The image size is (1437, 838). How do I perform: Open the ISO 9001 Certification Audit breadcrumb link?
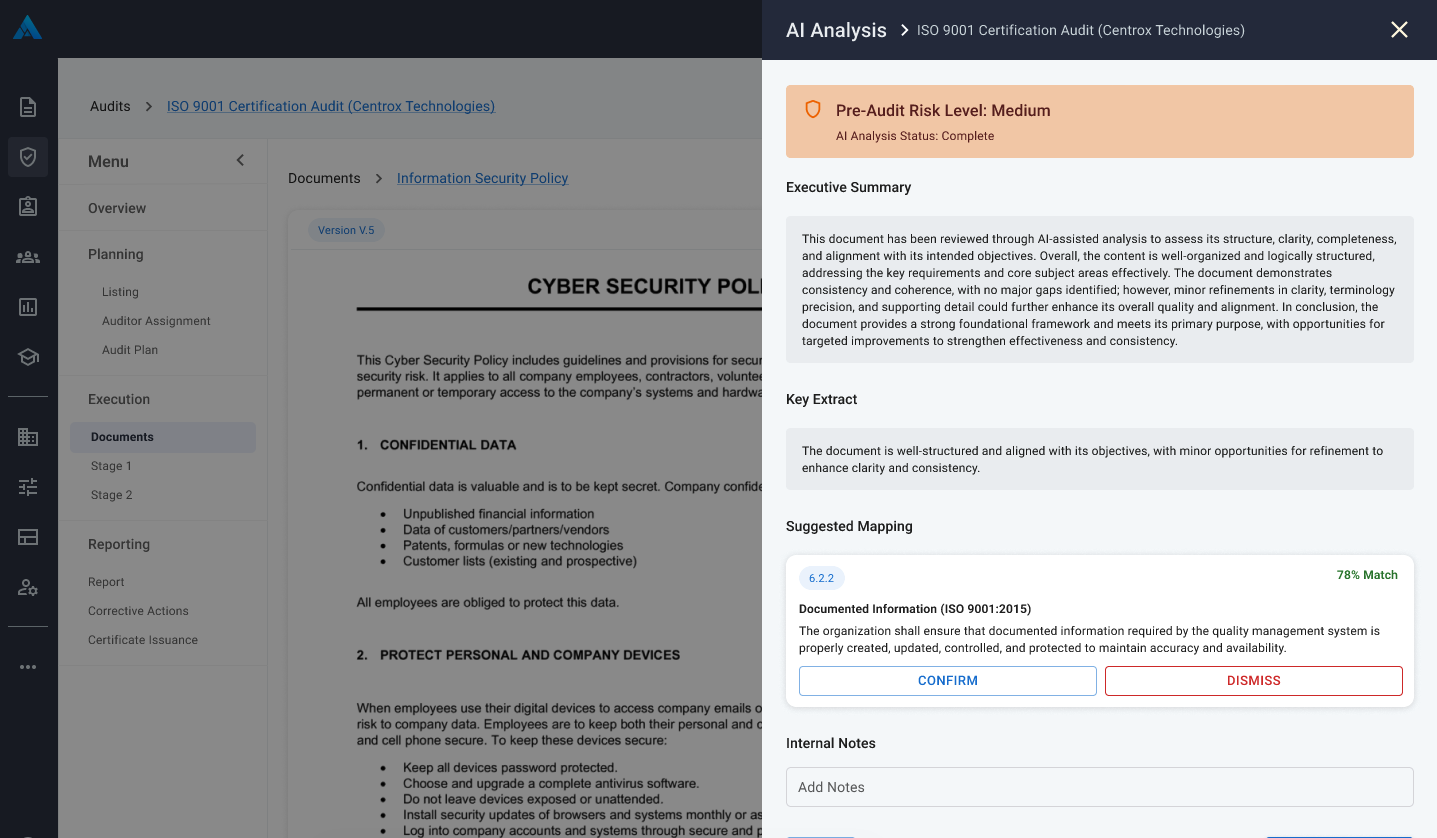click(331, 106)
